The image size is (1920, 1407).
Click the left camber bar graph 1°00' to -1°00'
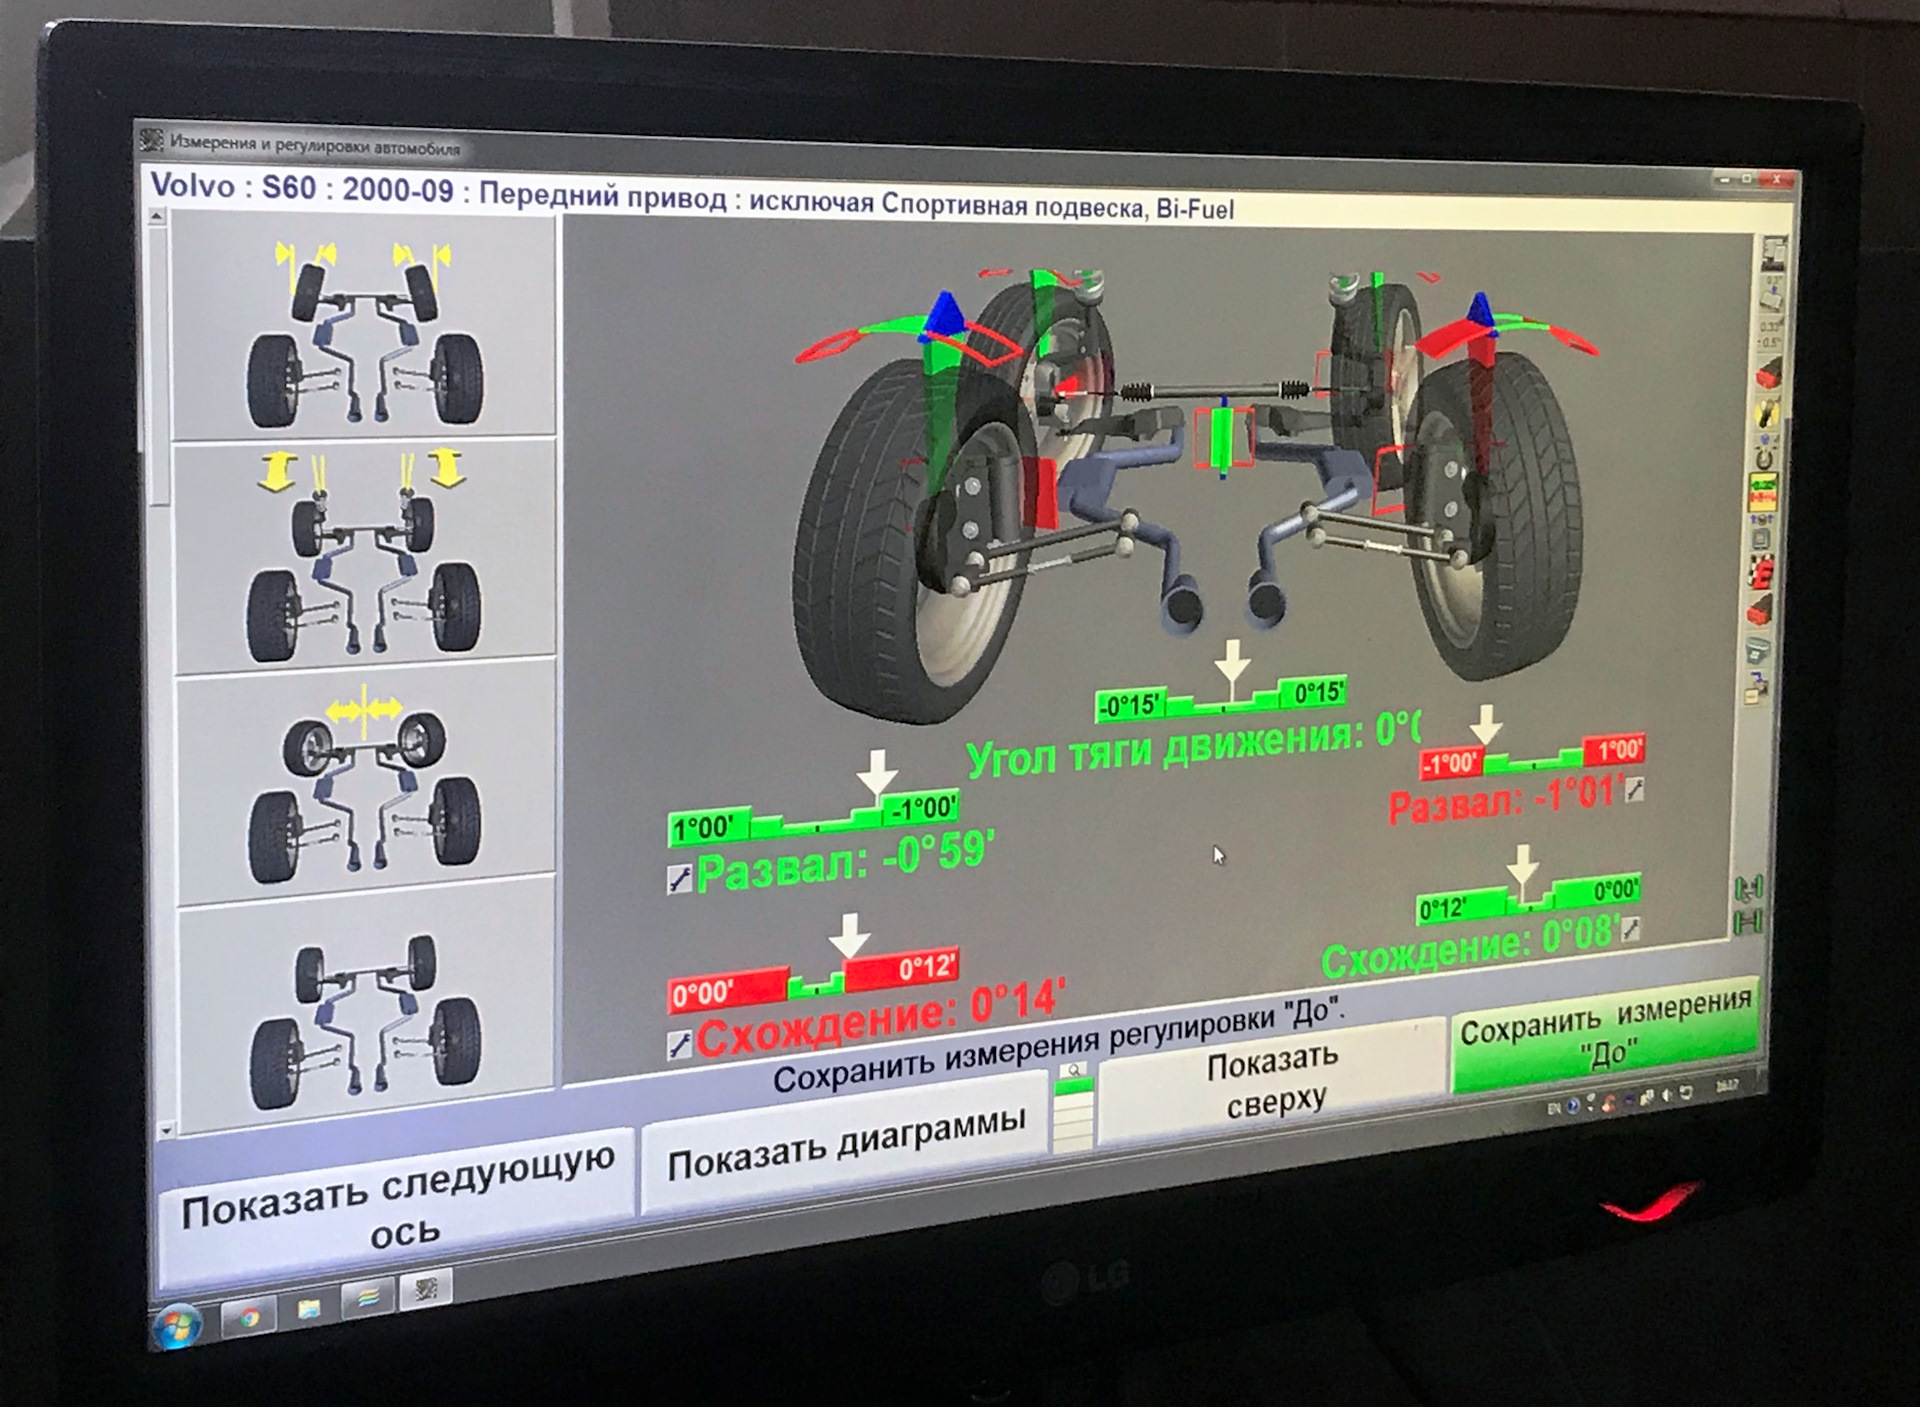[x=815, y=819]
